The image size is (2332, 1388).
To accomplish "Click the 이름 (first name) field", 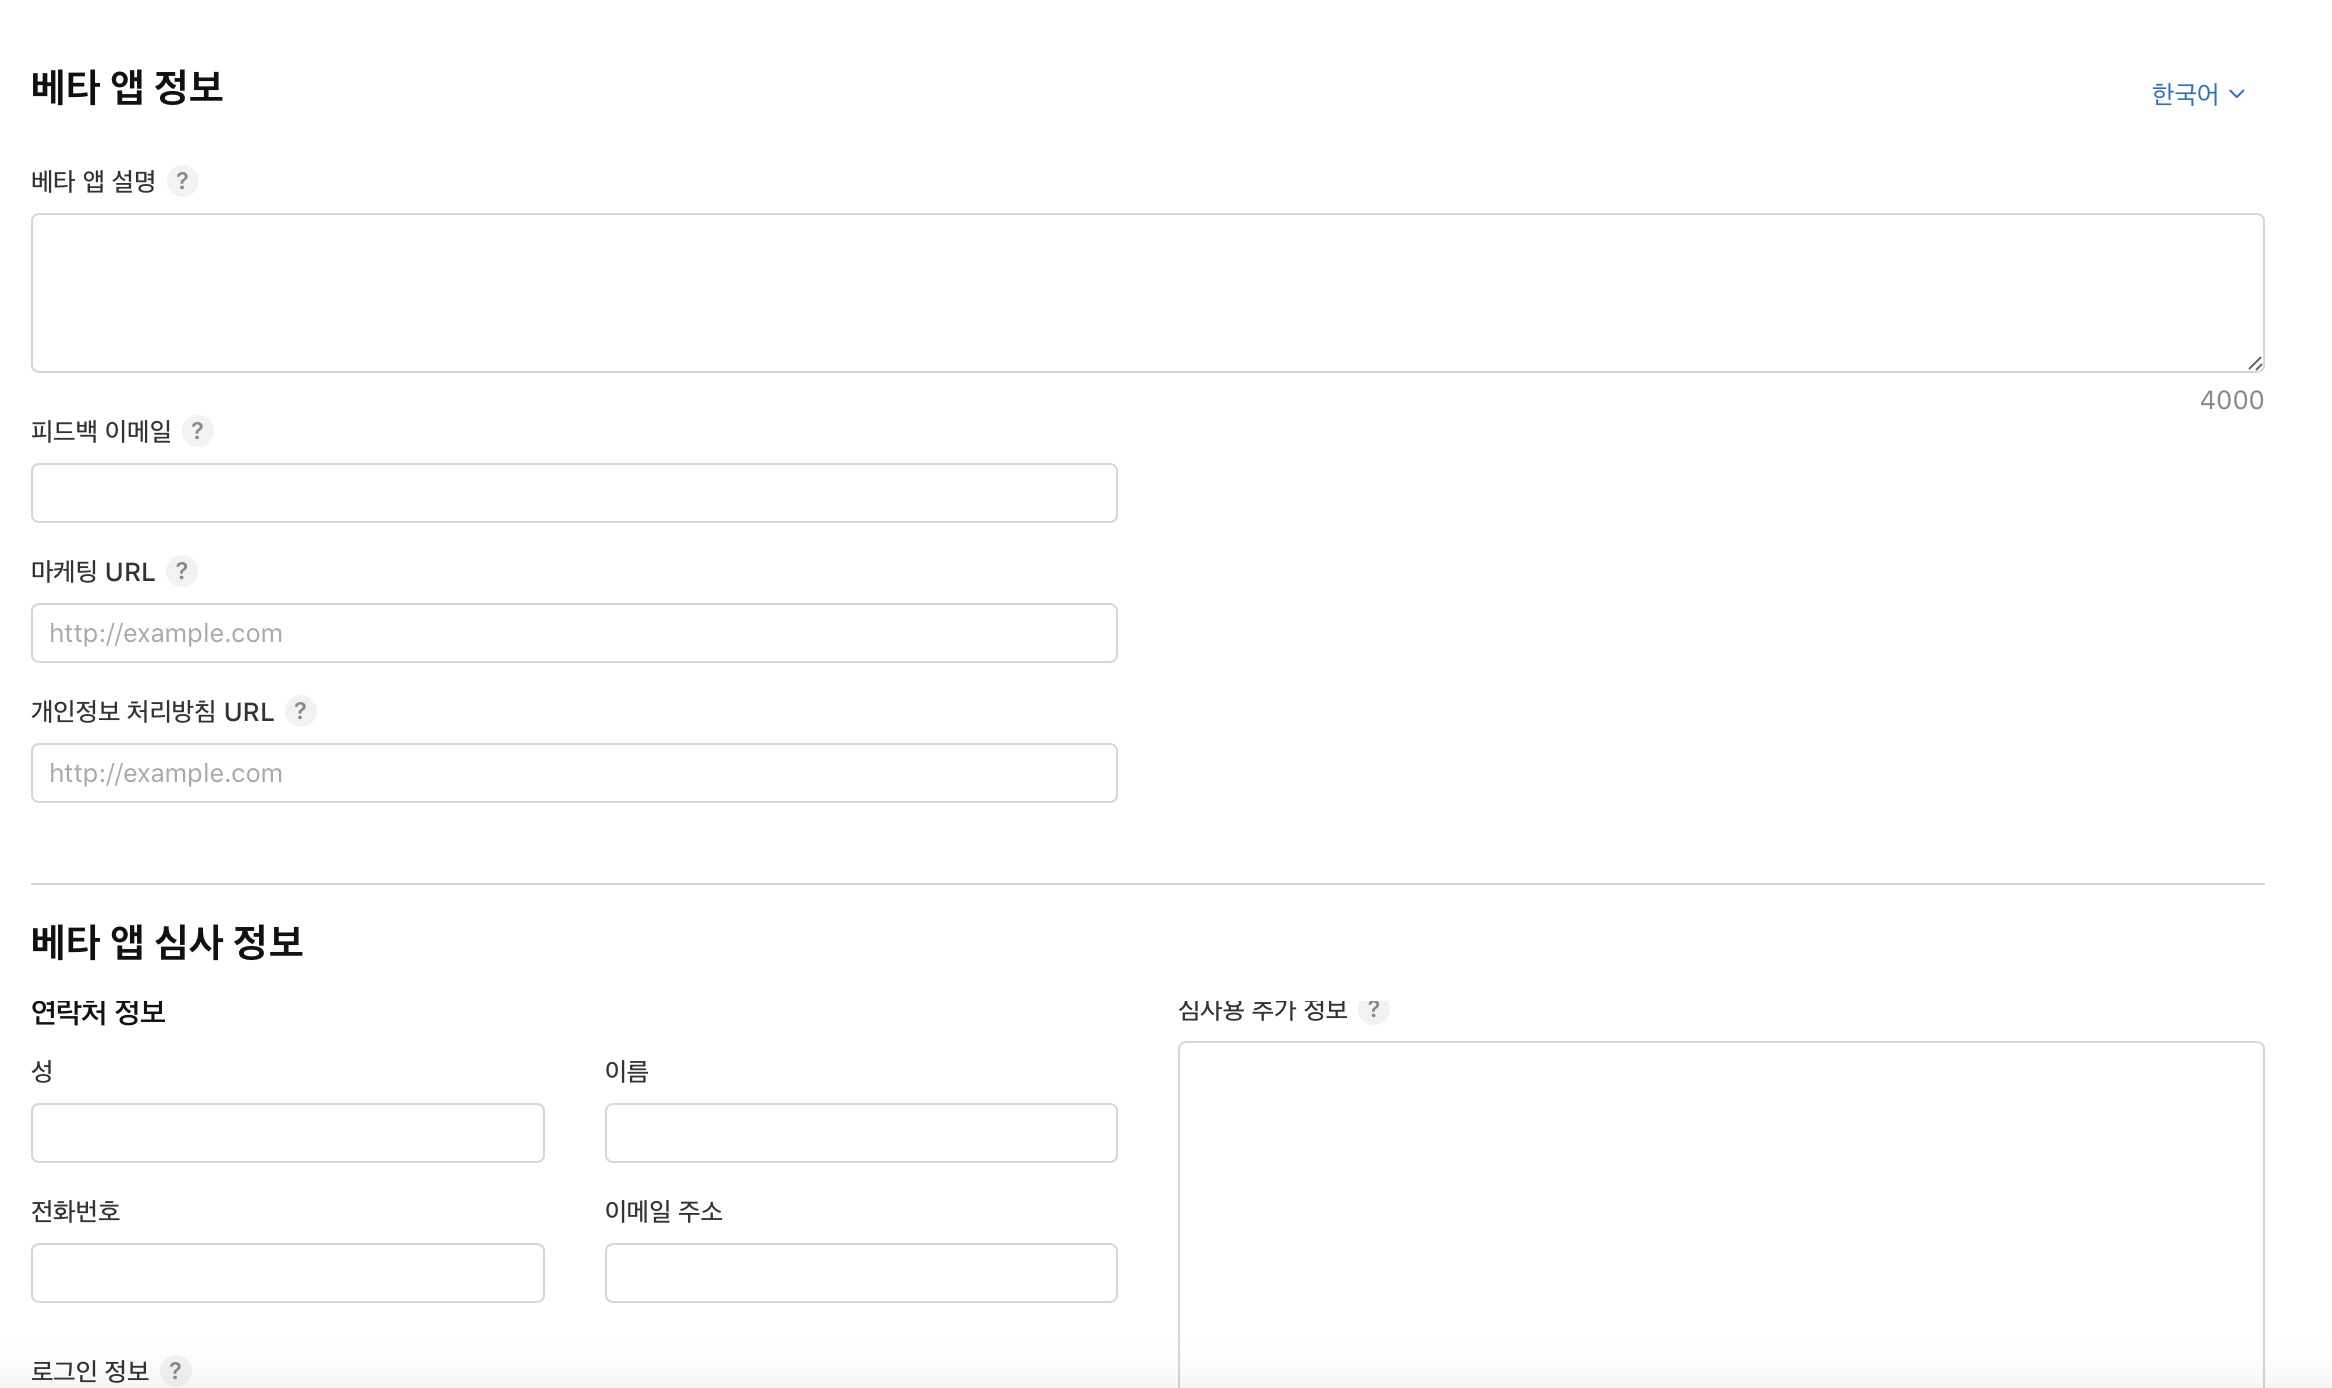I will pos(861,1133).
